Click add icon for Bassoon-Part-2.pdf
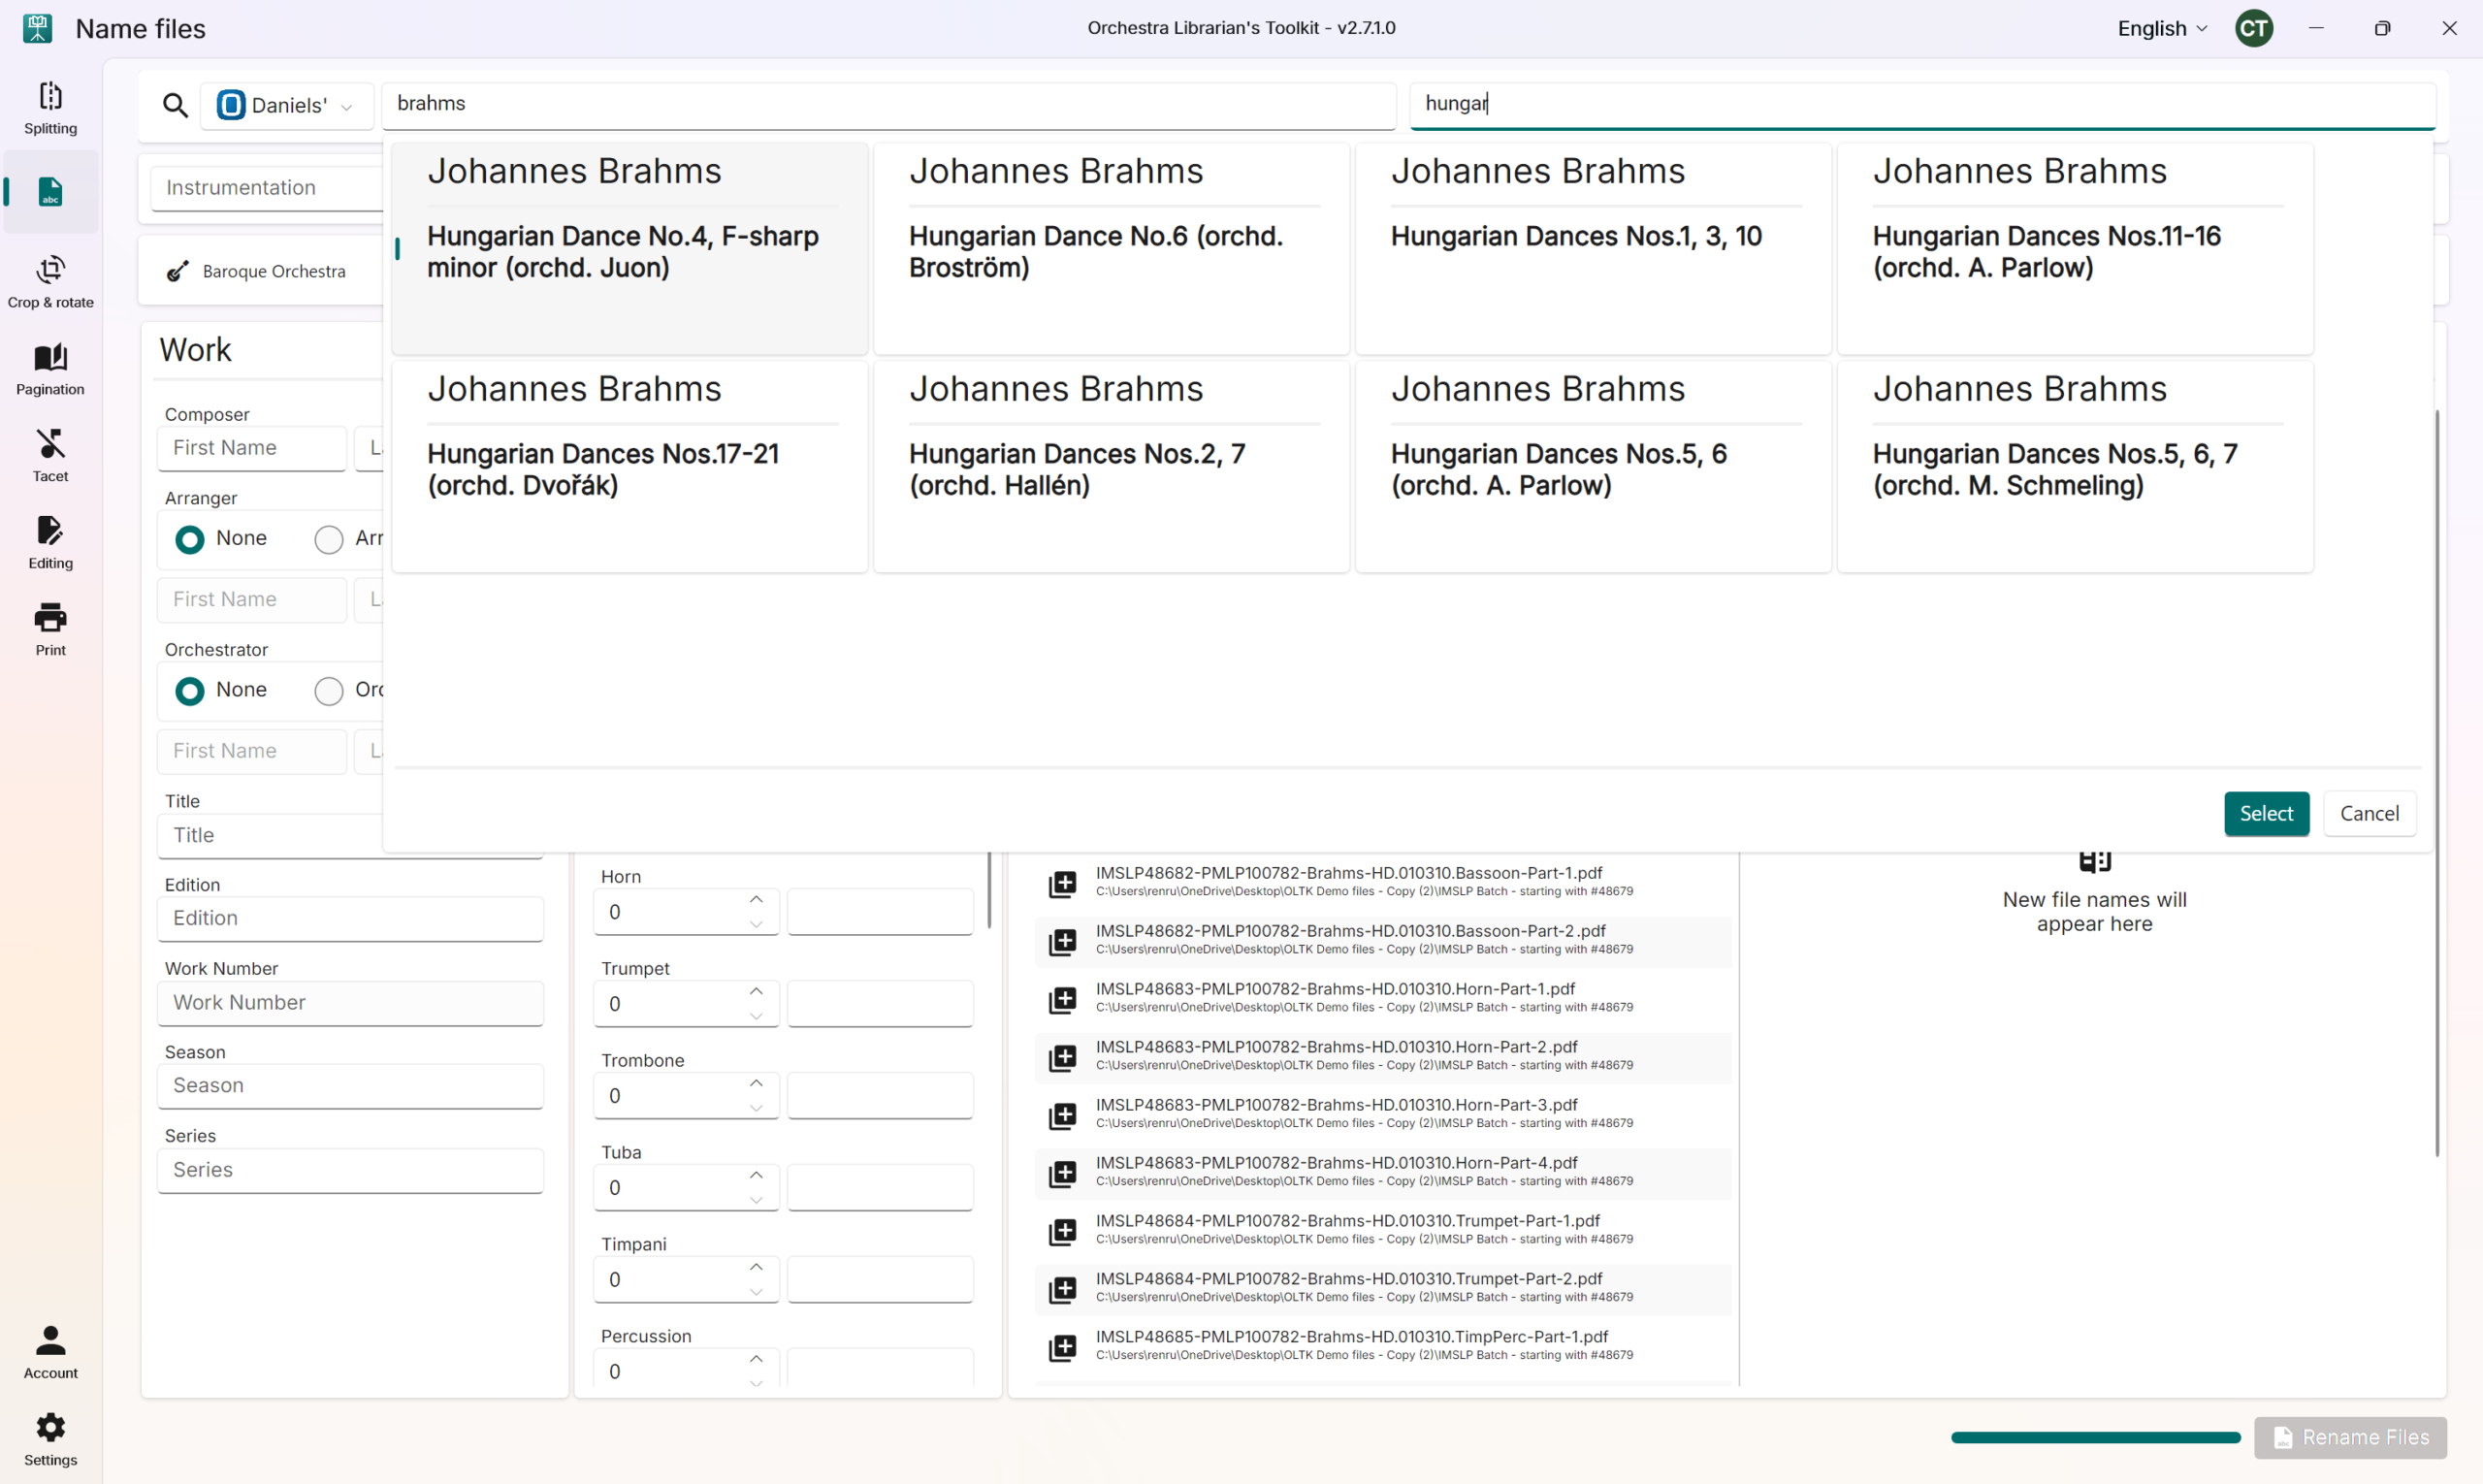The width and height of the screenshot is (2483, 1484). click(1062, 941)
